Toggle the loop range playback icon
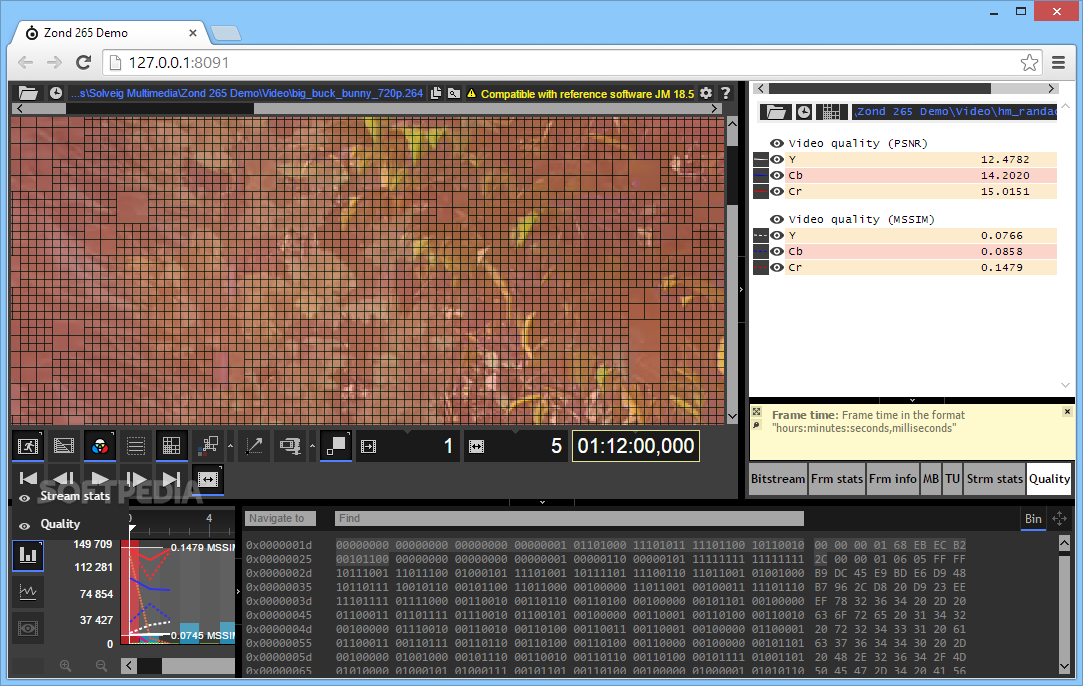Viewport: 1083px width, 686px height. [208, 479]
